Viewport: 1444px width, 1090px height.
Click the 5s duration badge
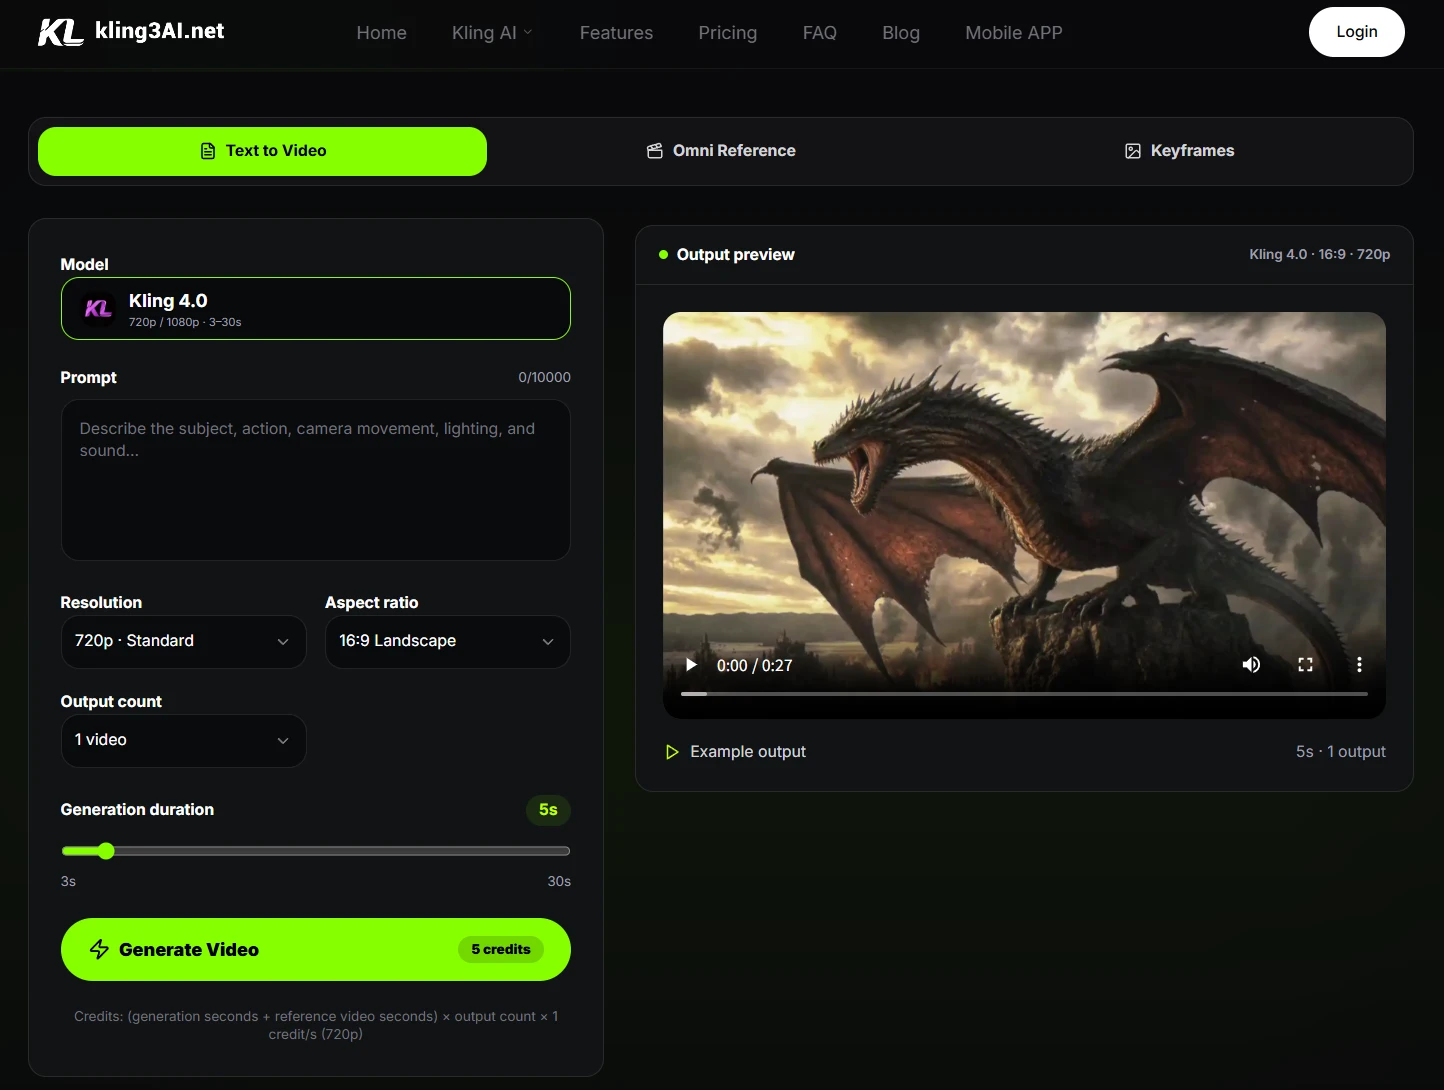pos(548,810)
